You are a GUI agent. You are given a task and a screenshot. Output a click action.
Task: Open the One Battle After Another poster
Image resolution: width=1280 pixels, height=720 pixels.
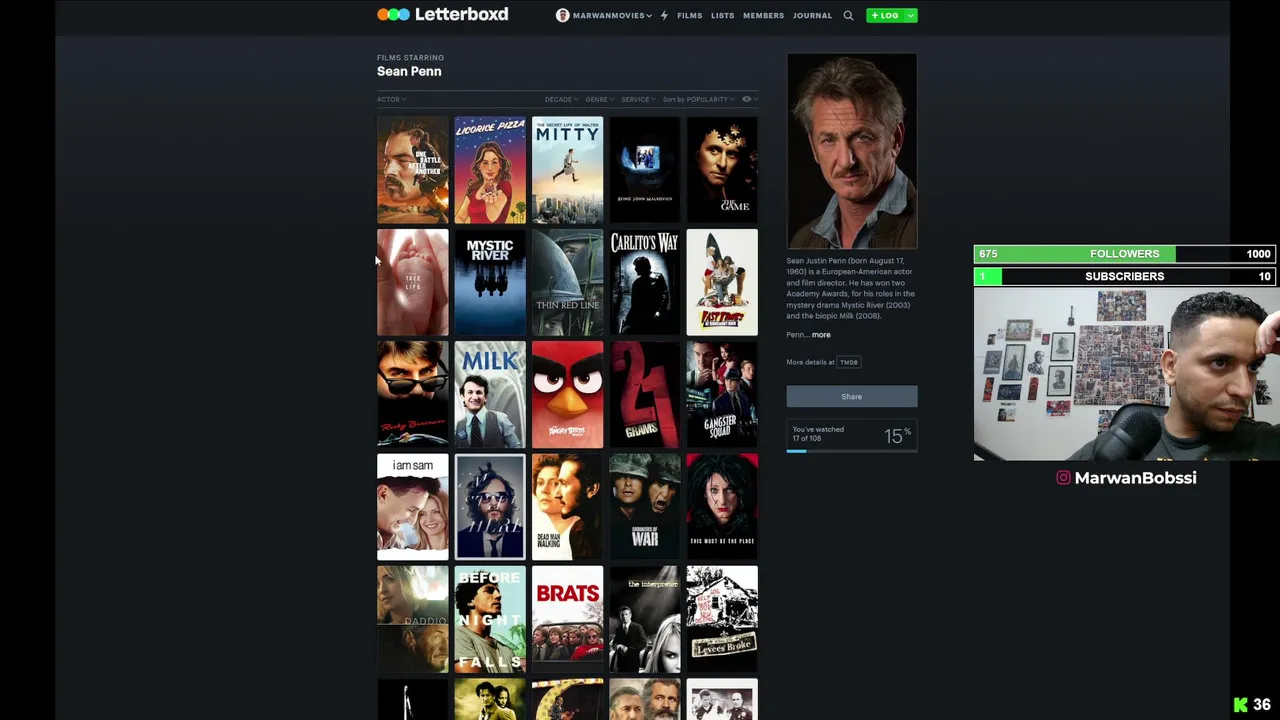[412, 170]
